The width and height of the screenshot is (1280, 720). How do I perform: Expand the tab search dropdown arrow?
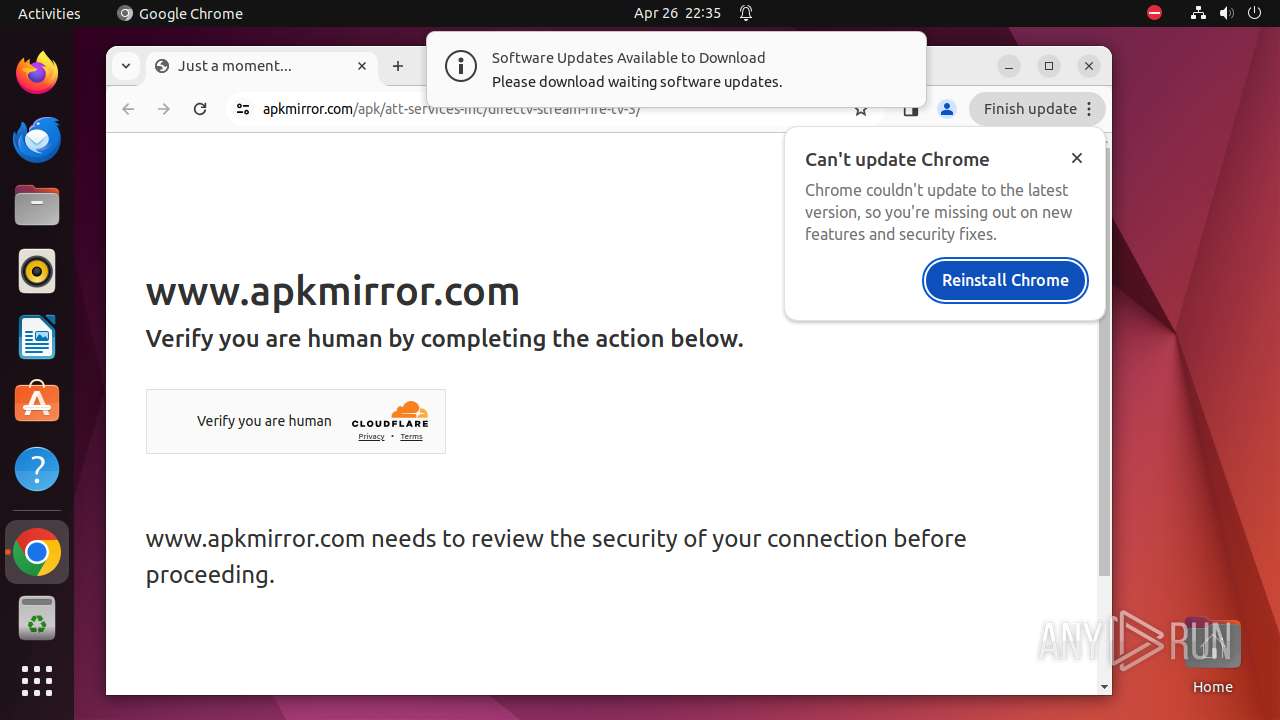pos(125,66)
